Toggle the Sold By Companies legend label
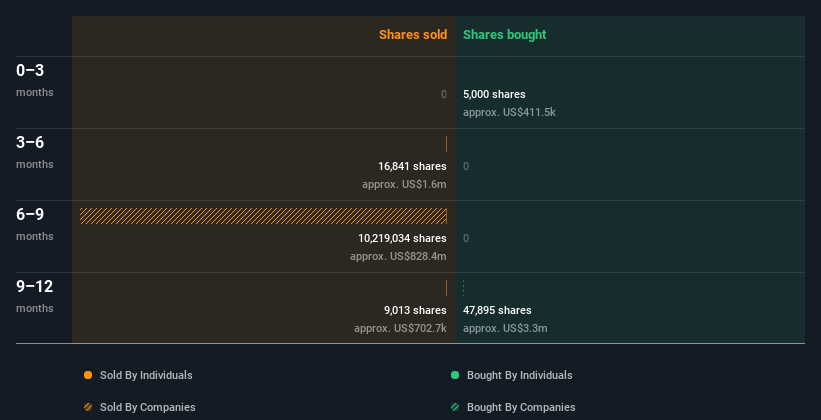 (148, 407)
